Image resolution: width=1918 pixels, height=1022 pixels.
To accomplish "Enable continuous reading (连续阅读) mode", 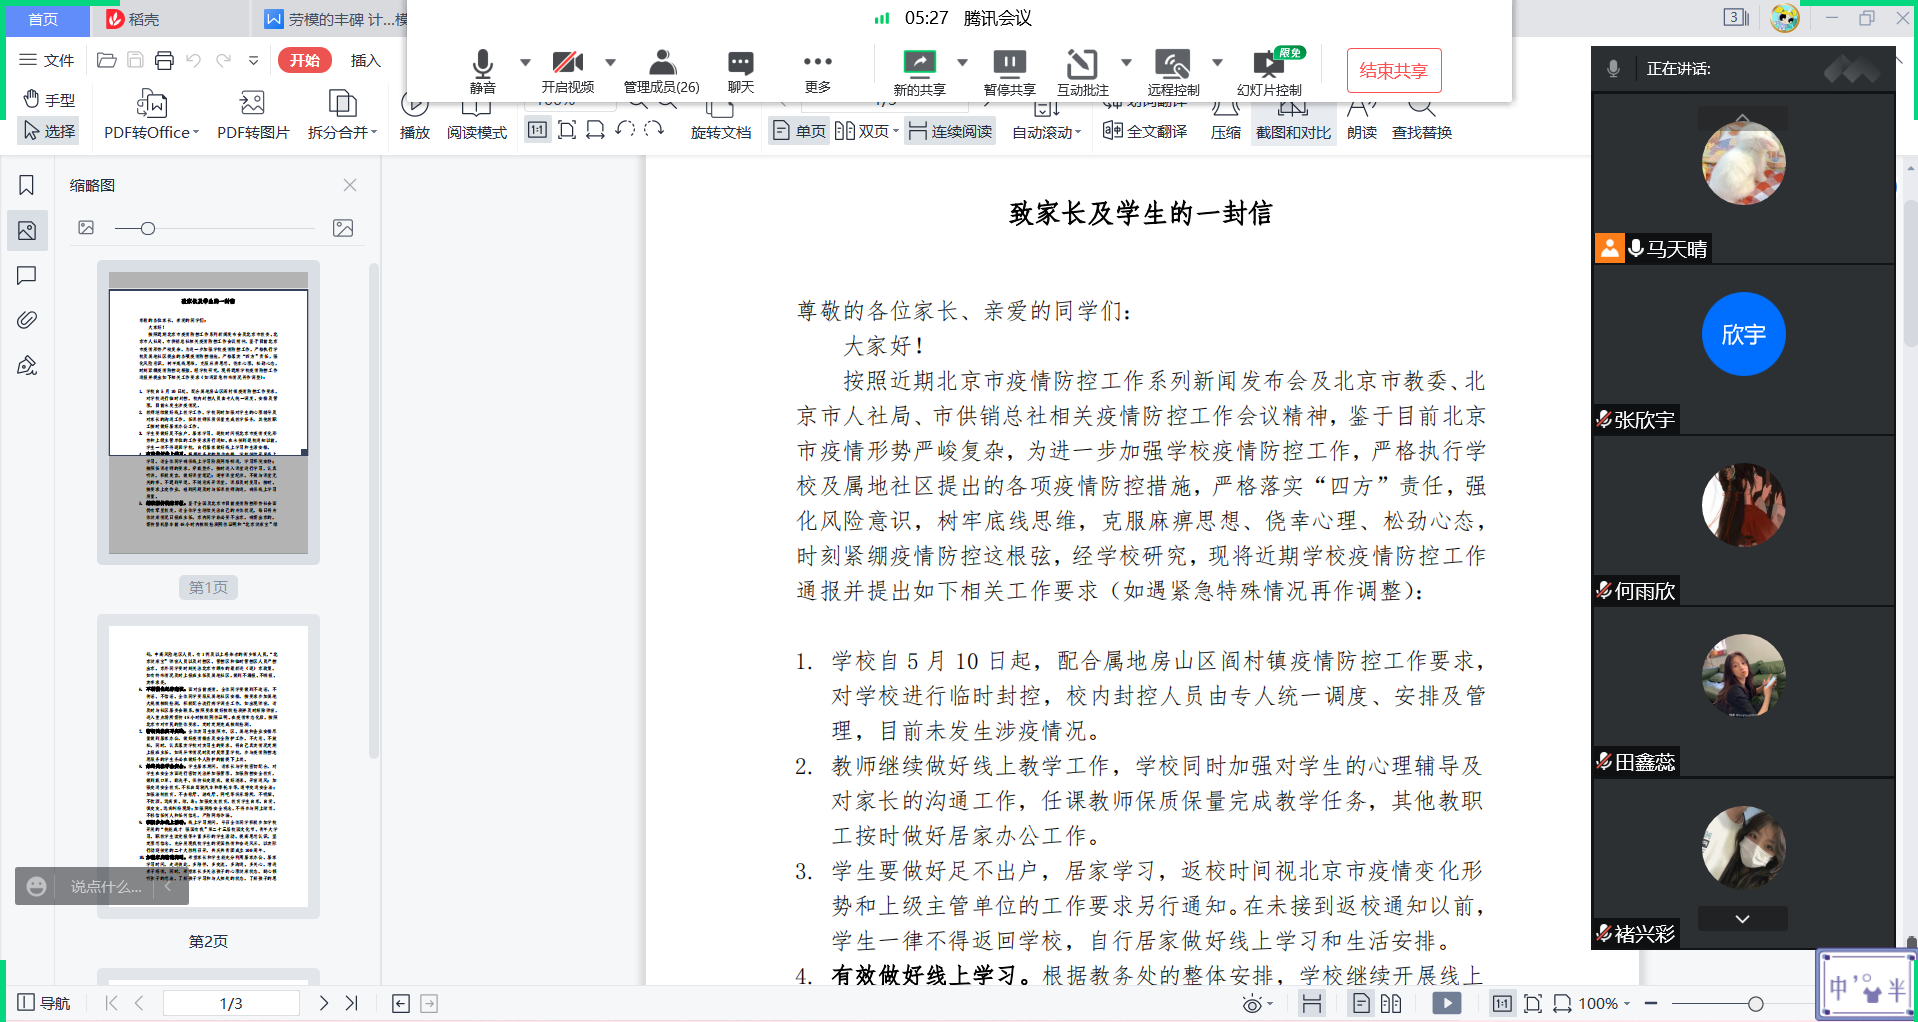I will (x=950, y=131).
